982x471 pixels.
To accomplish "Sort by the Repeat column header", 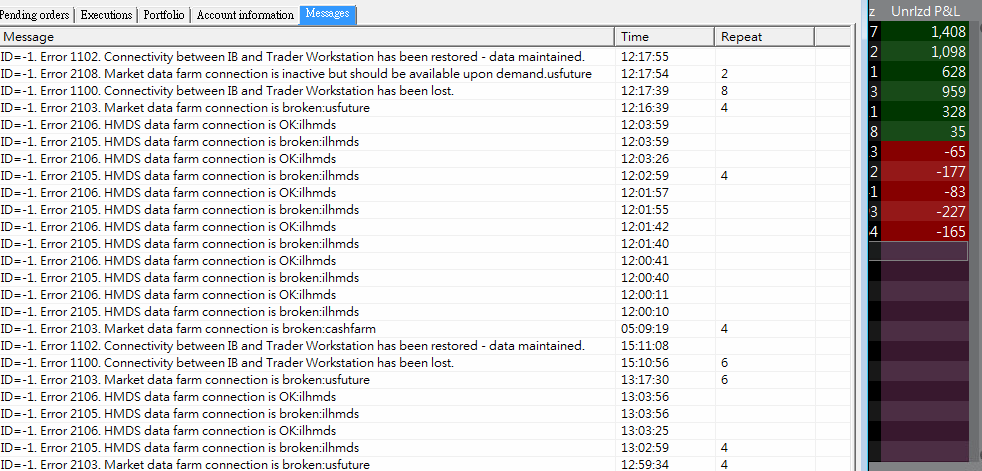I will click(x=765, y=37).
